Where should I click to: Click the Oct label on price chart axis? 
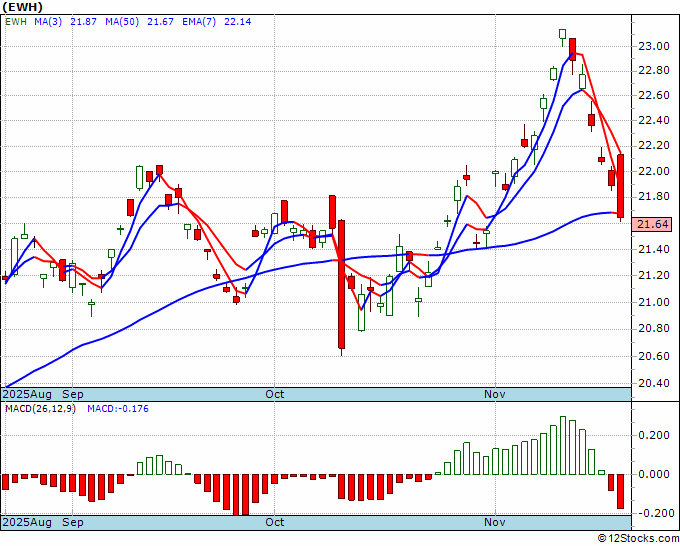point(275,395)
